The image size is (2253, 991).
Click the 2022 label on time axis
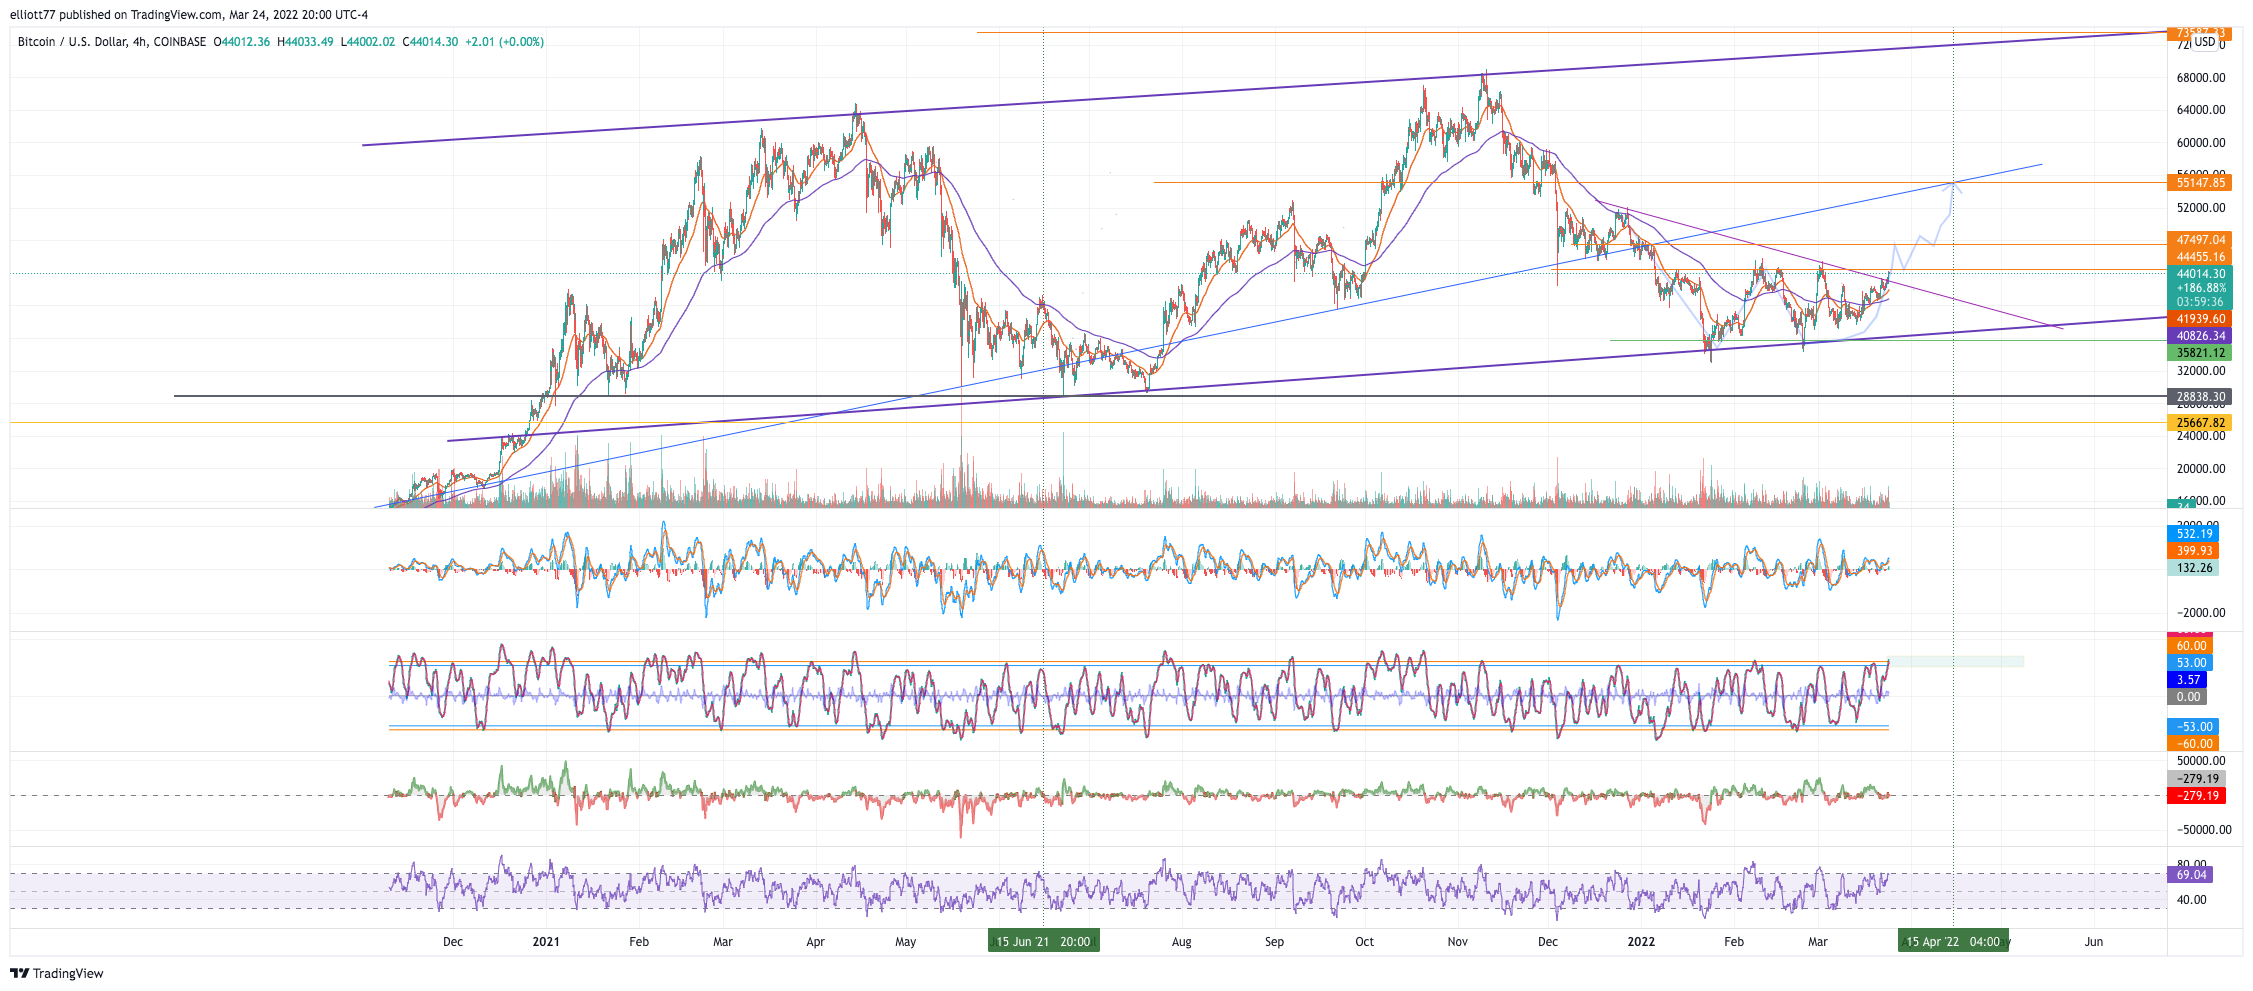1641,942
